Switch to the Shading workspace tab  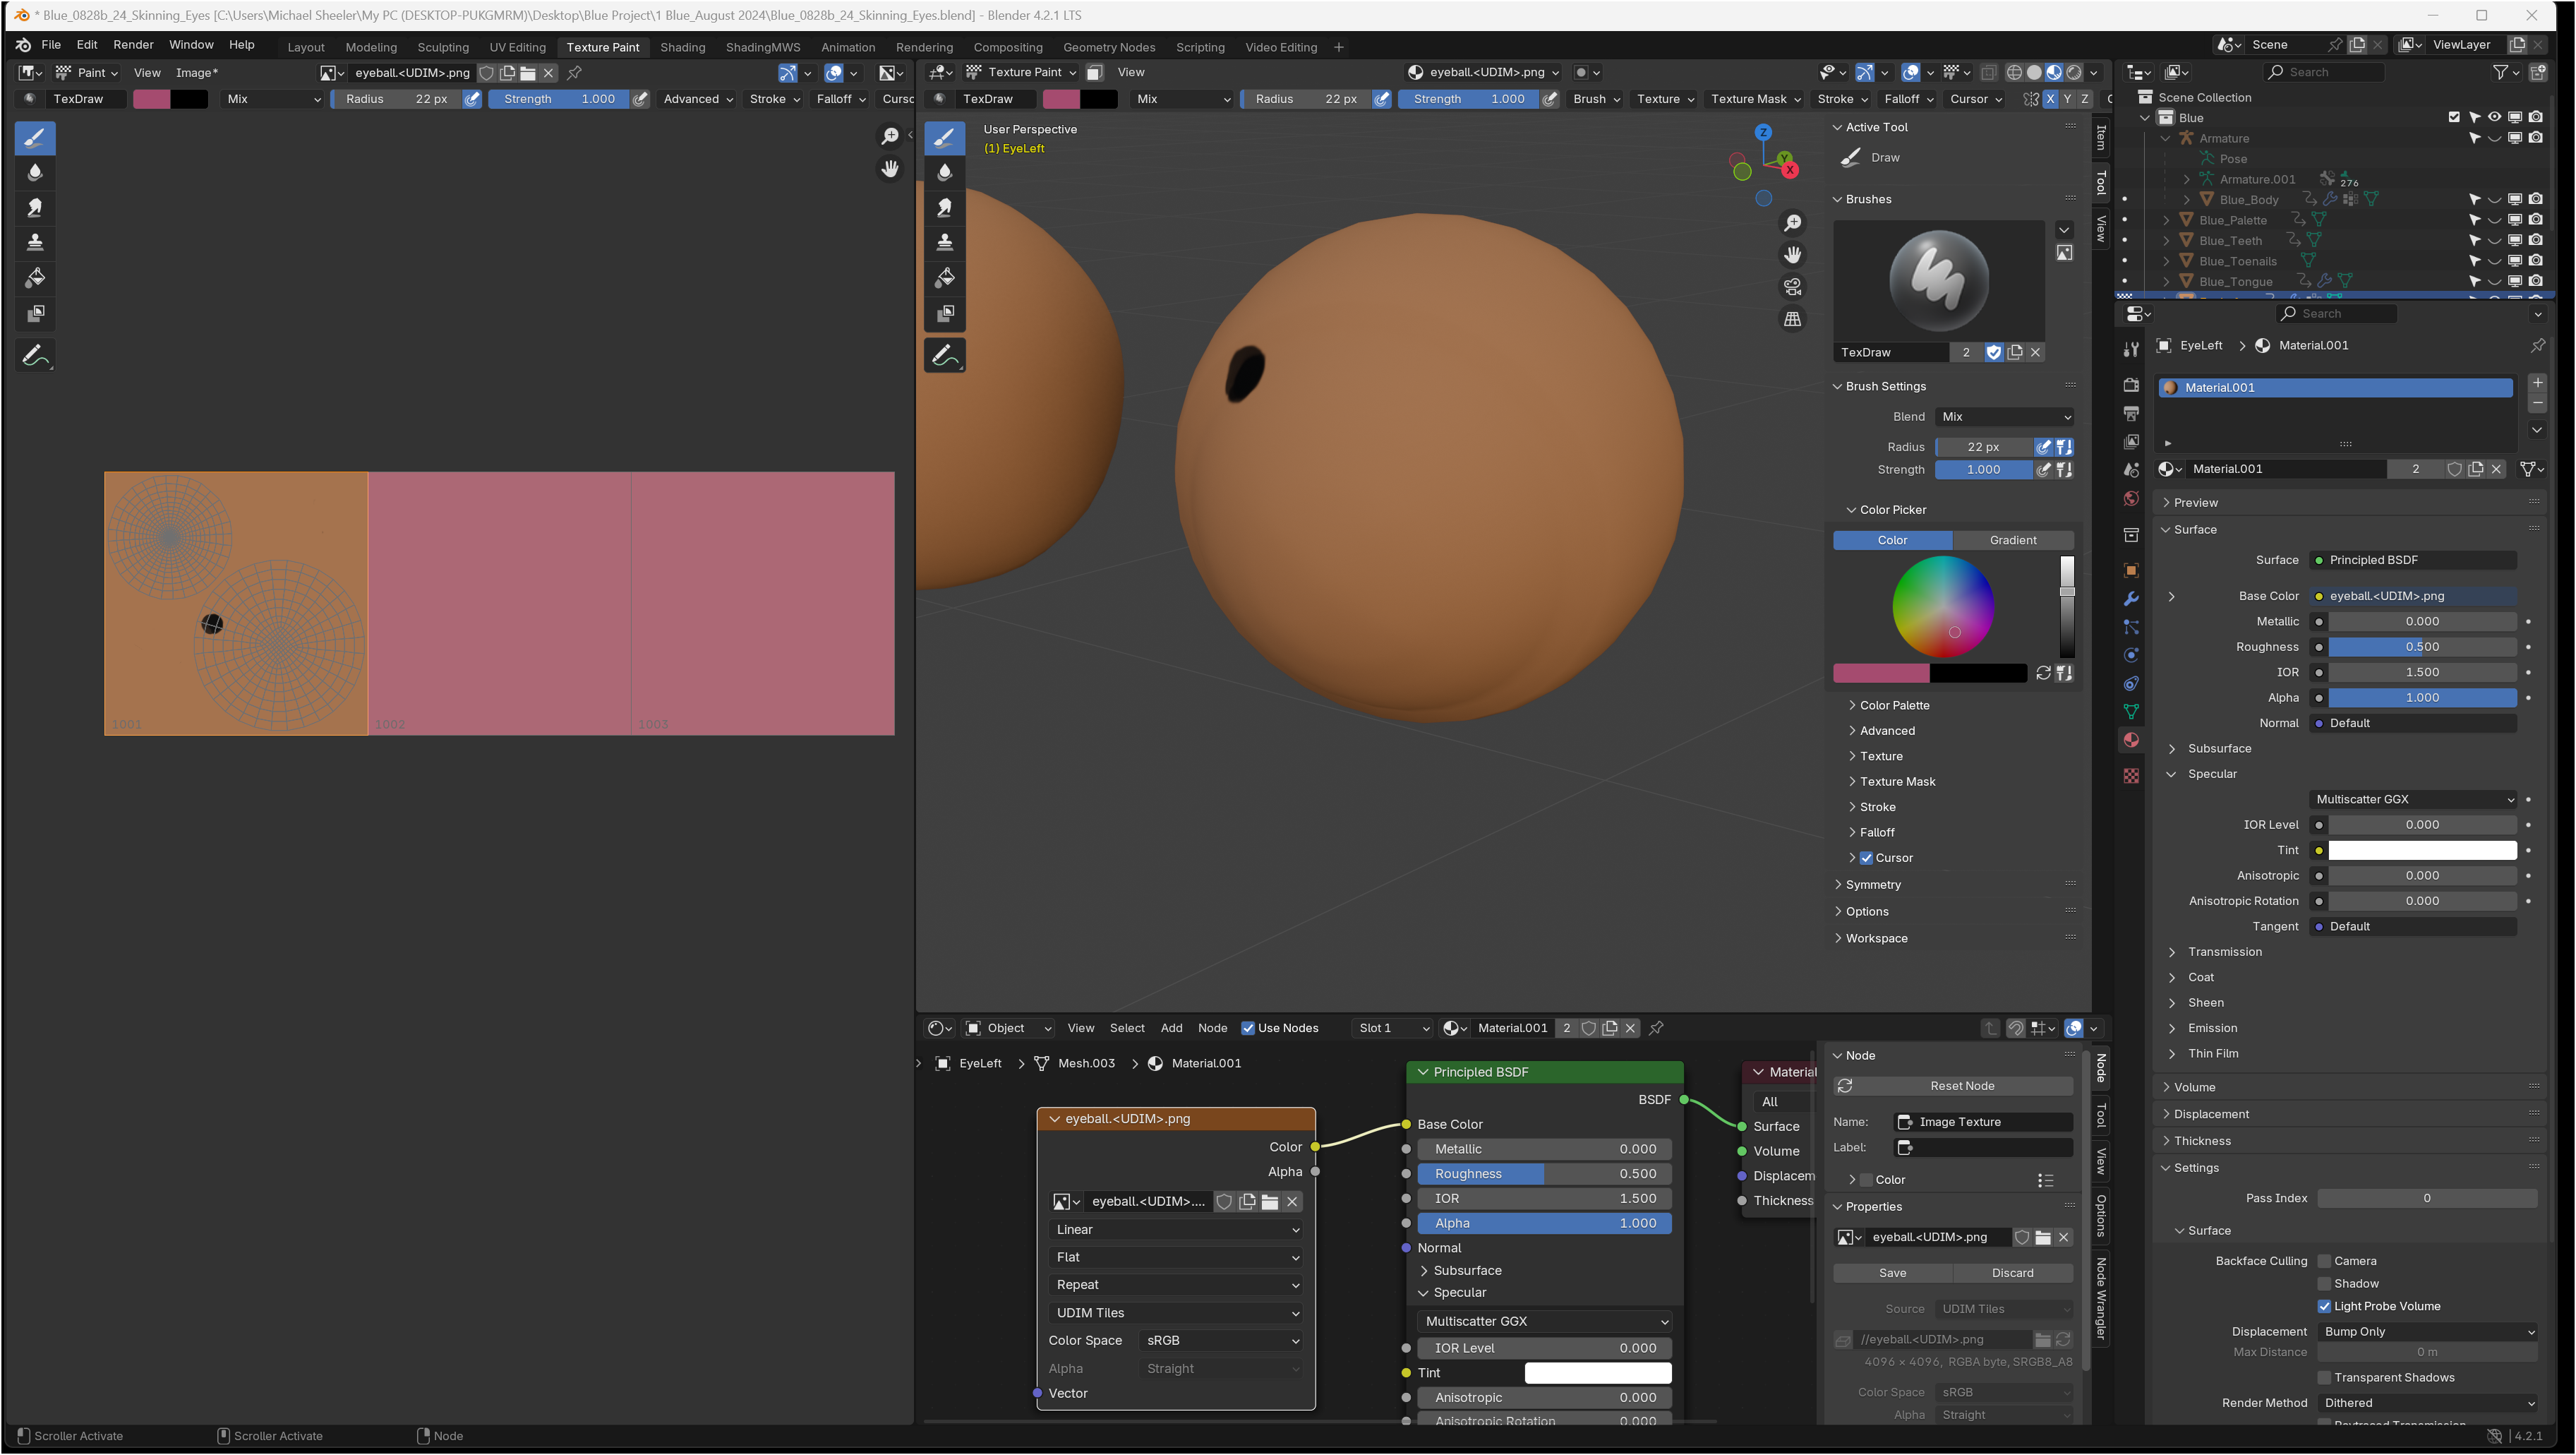(682, 47)
